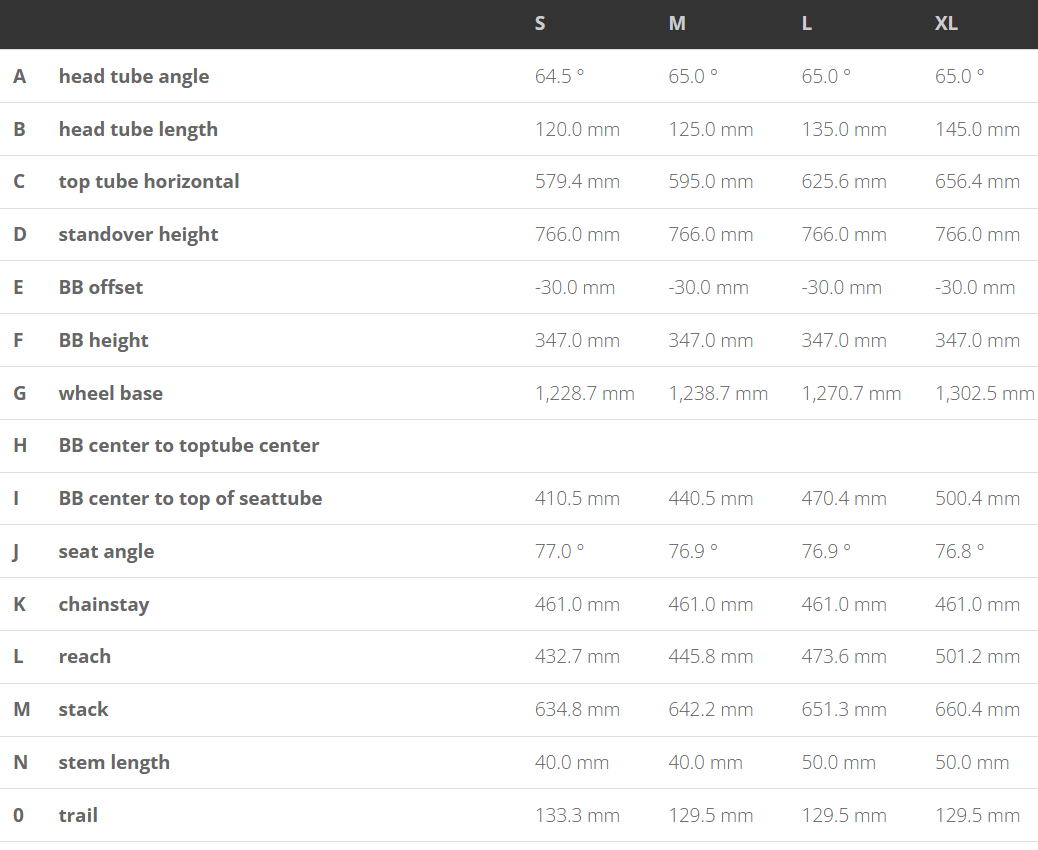Click the S size column header
Screen dimensions: 1038x850
tap(540, 23)
